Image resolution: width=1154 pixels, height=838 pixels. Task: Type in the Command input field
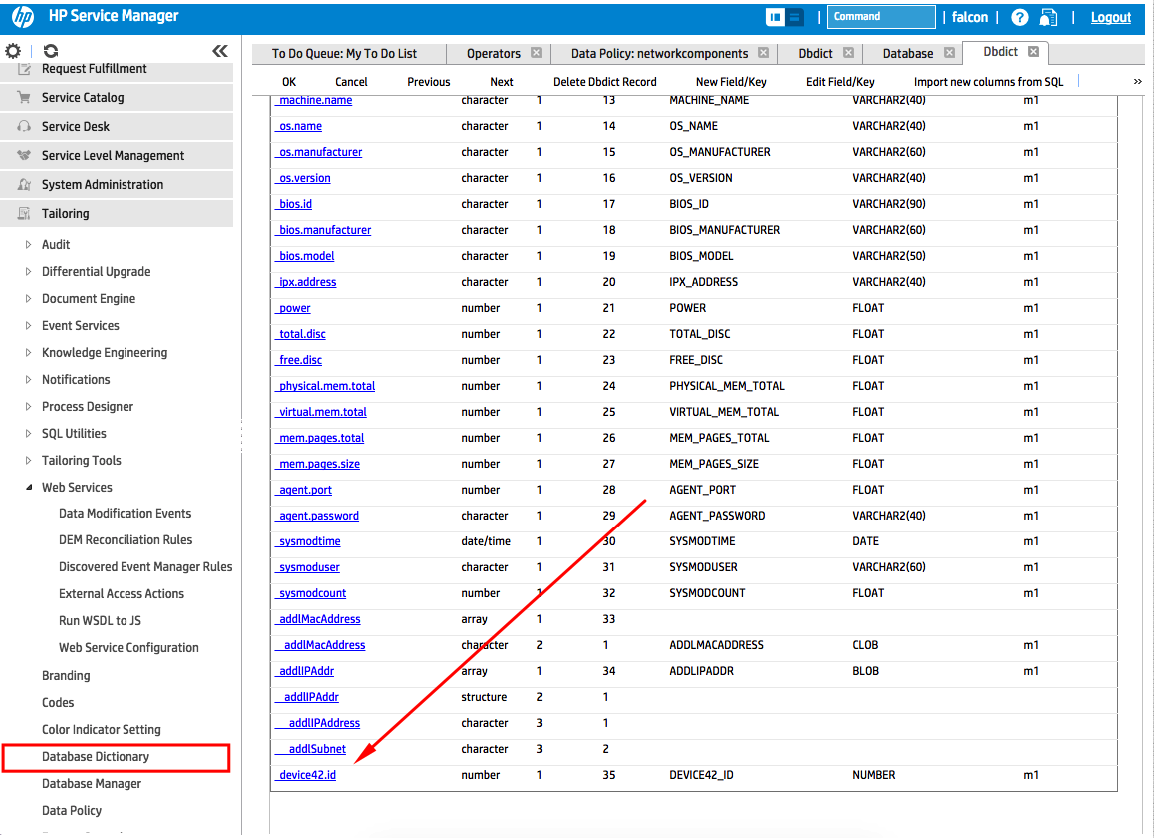point(880,16)
